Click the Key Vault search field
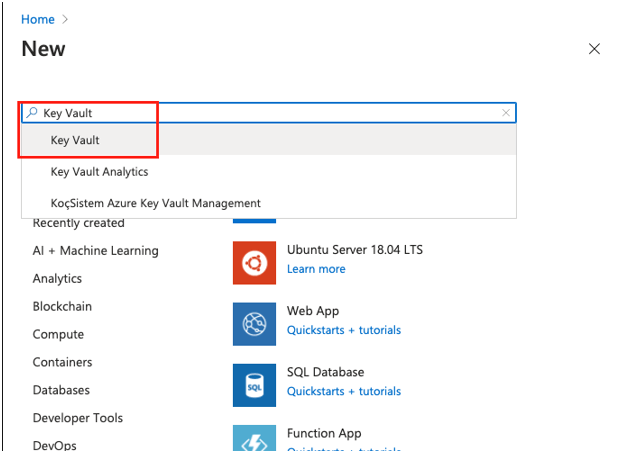The width and height of the screenshot is (626, 451). [269, 113]
